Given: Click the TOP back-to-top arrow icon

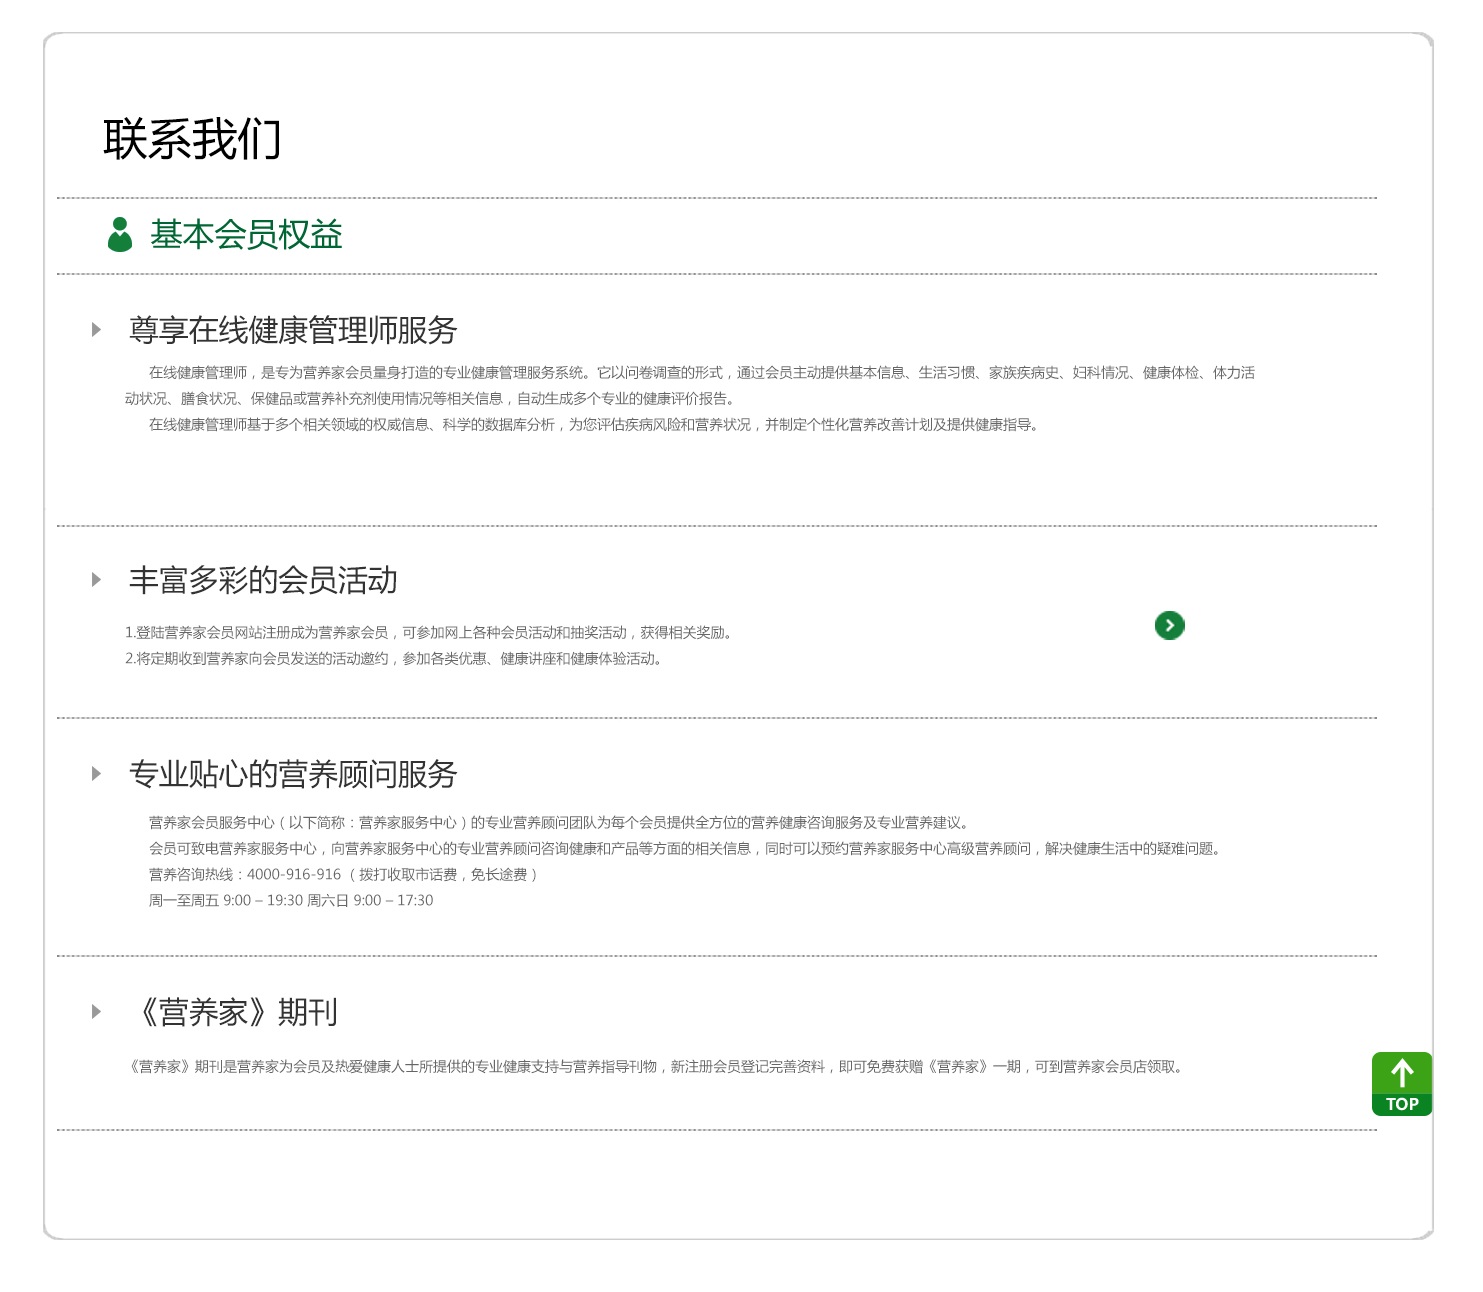Looking at the screenshot, I should tap(1403, 1083).
